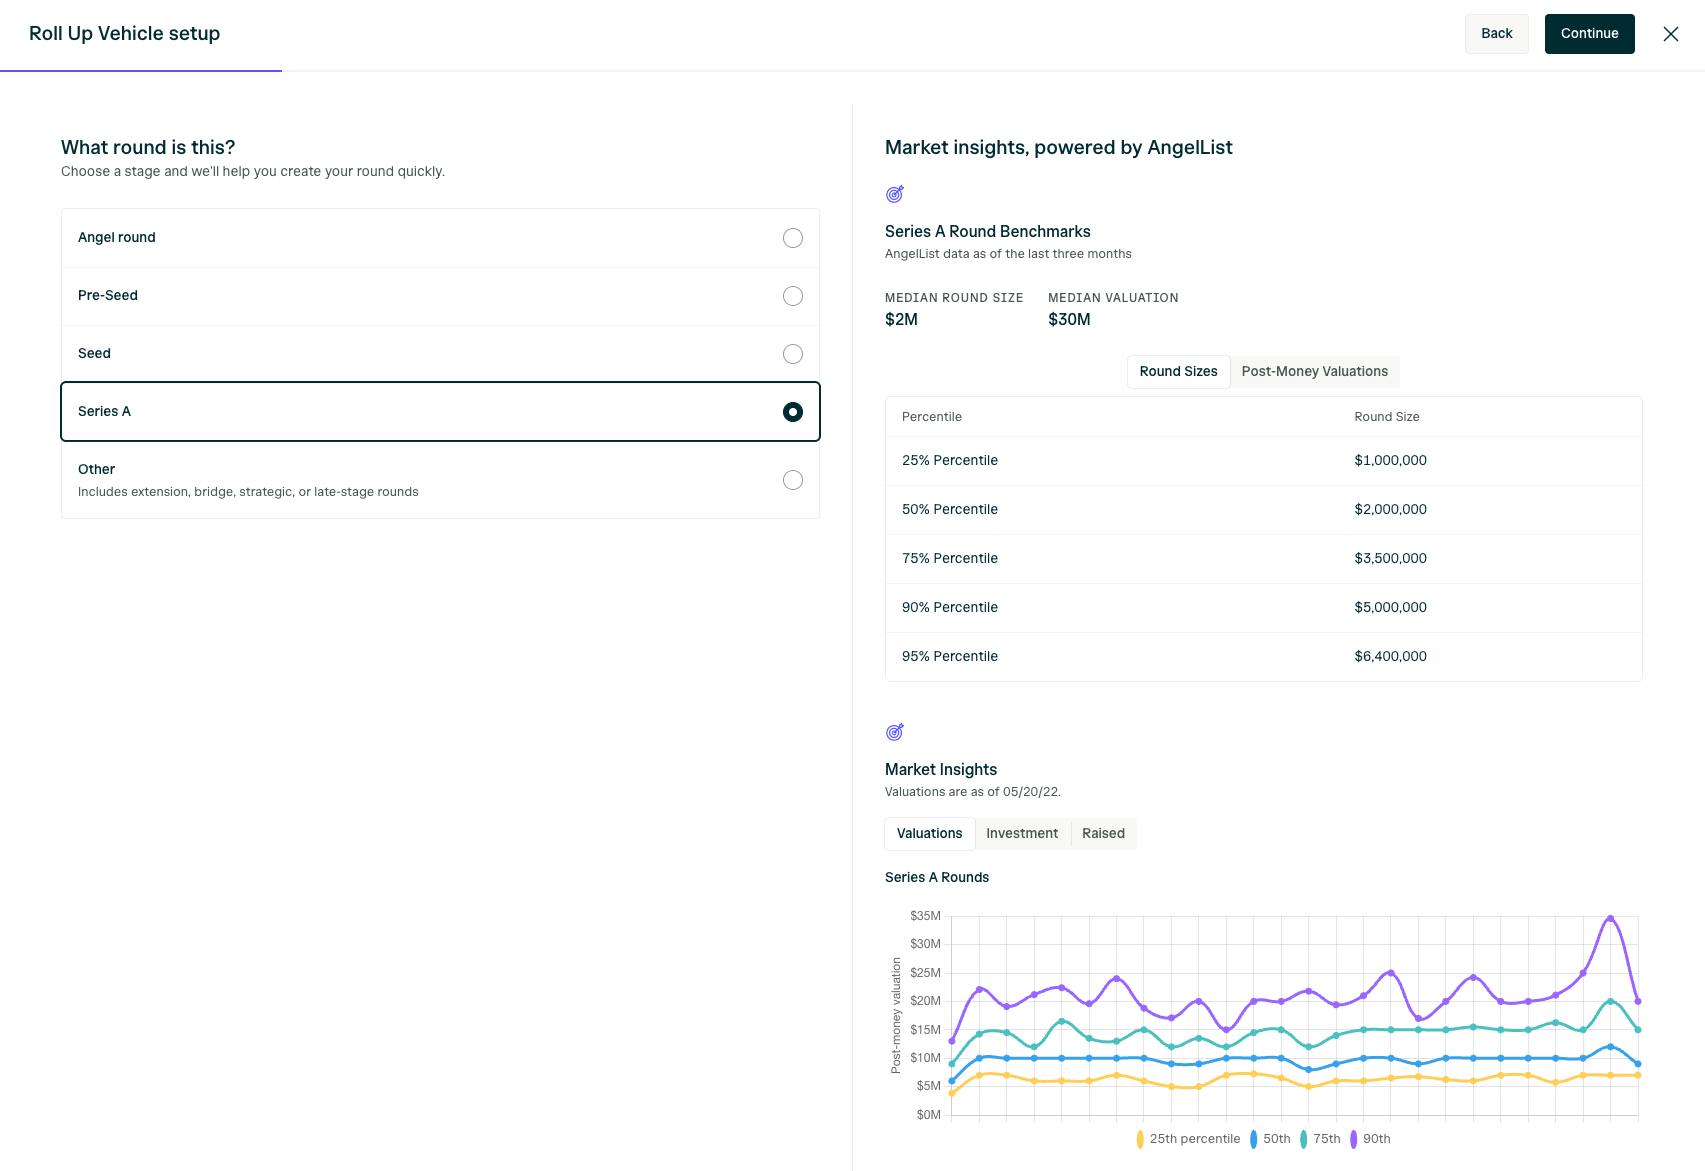Select the Pre-Seed radio option
Viewport: 1705px width, 1171px height.
[x=793, y=296]
